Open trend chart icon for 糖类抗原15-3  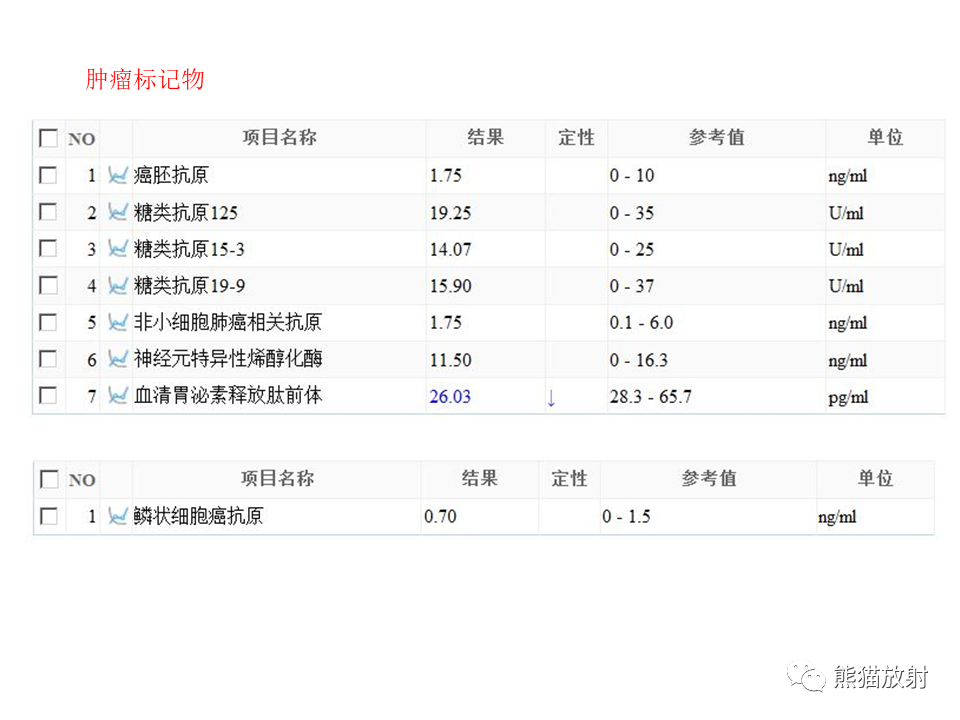pos(117,249)
